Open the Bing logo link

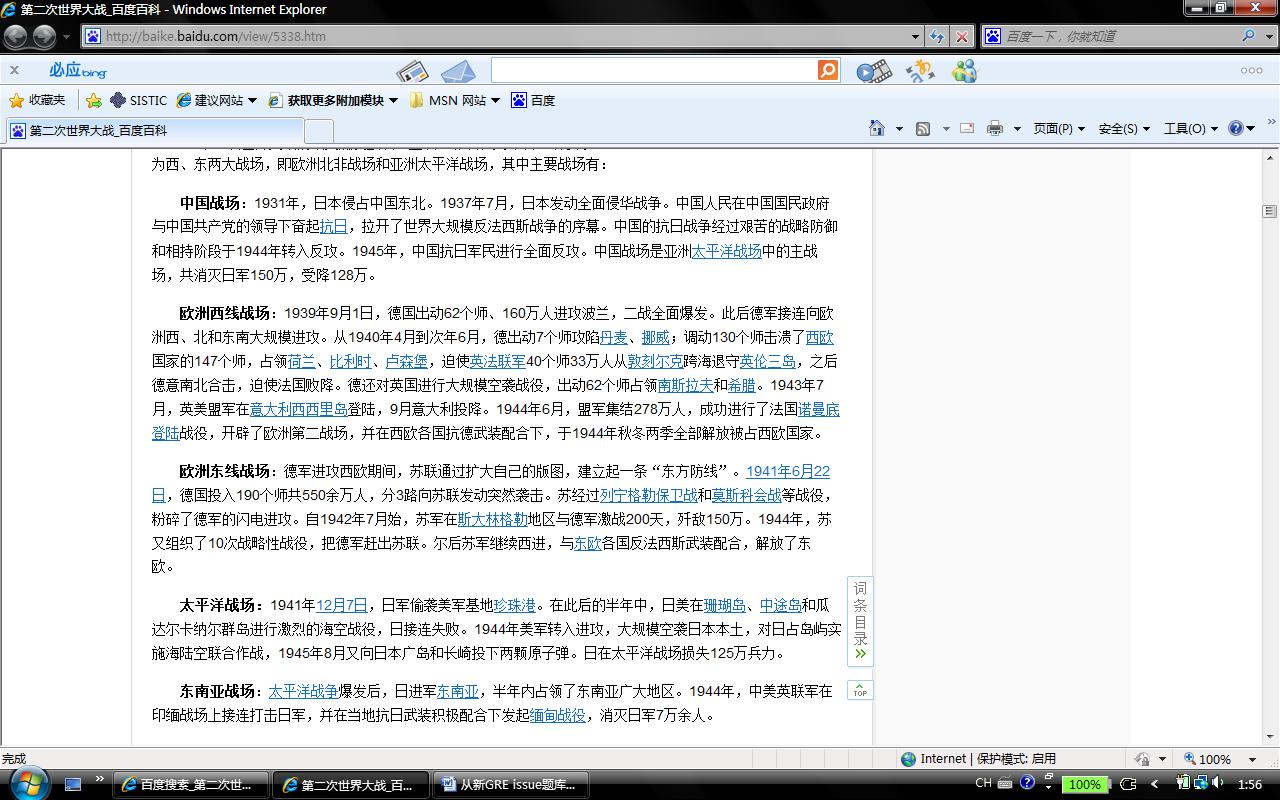(x=77, y=70)
